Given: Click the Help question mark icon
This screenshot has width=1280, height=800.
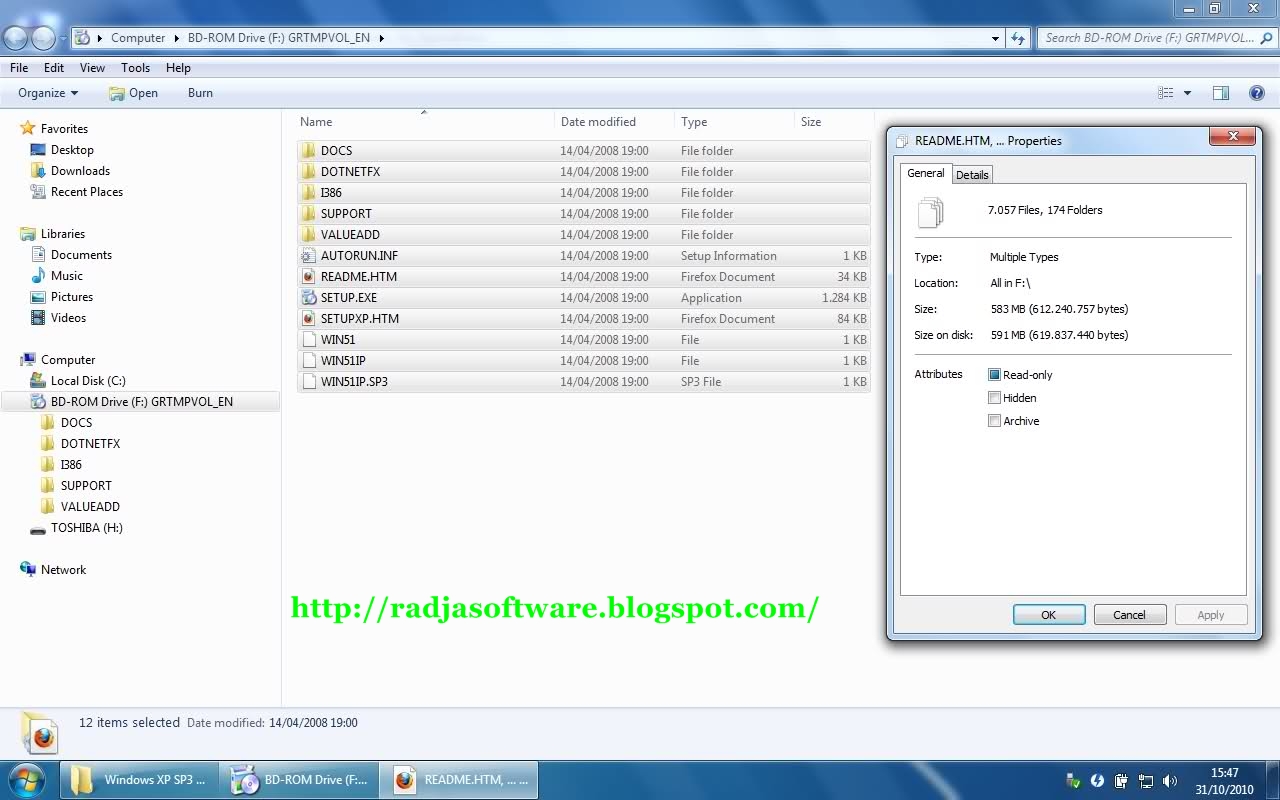Looking at the screenshot, I should point(1257,93).
